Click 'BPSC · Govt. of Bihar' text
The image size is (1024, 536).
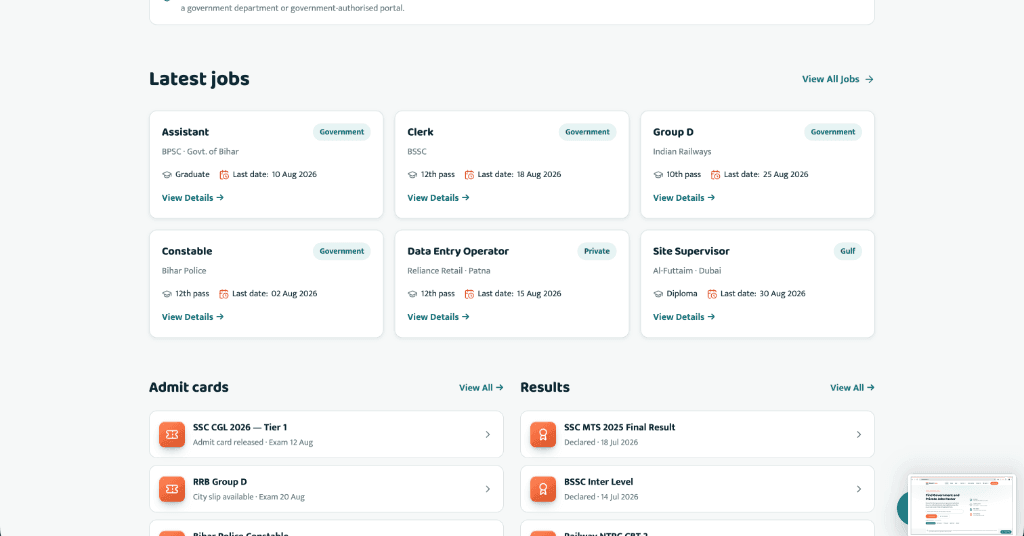[x=200, y=151]
